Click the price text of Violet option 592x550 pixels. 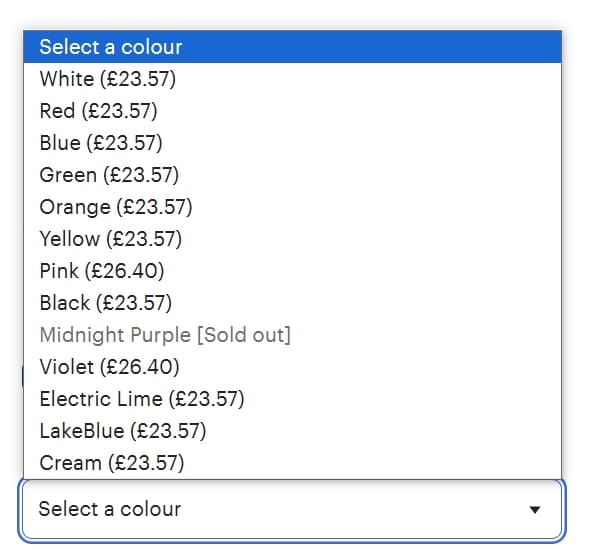(139, 367)
